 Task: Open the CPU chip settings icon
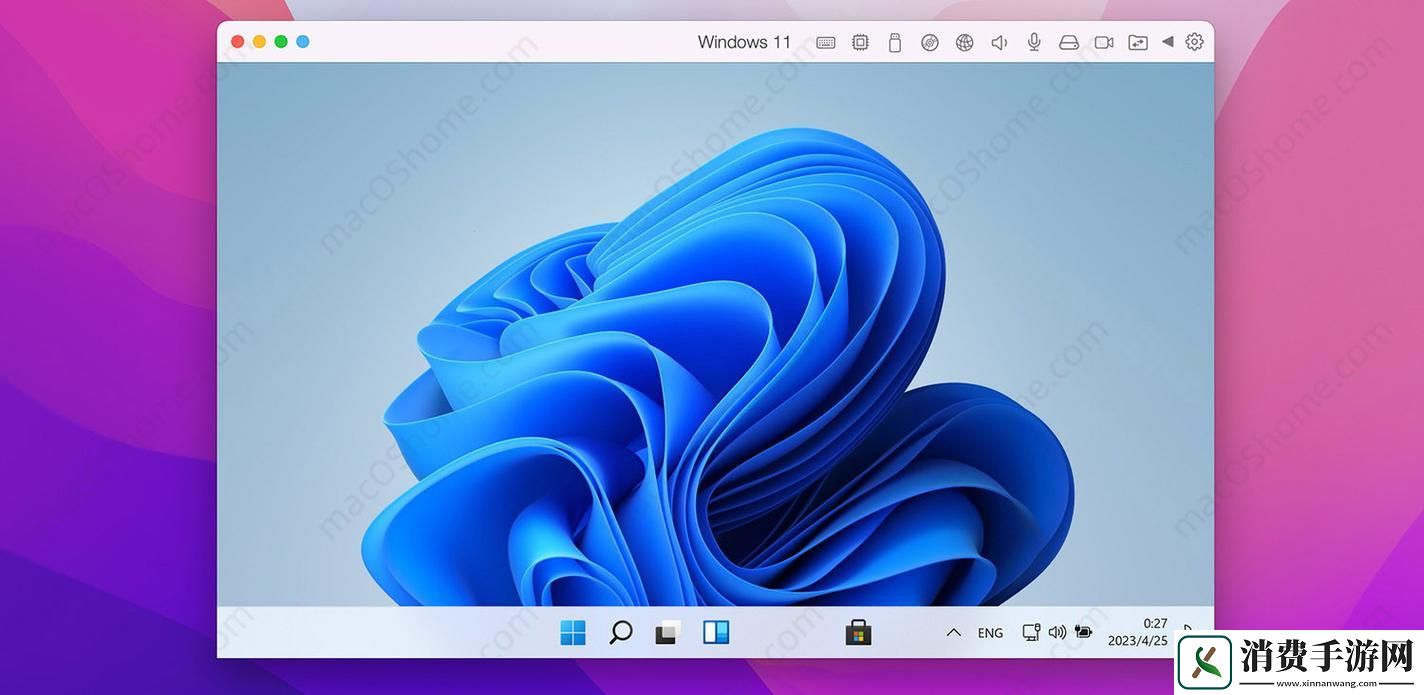860,42
